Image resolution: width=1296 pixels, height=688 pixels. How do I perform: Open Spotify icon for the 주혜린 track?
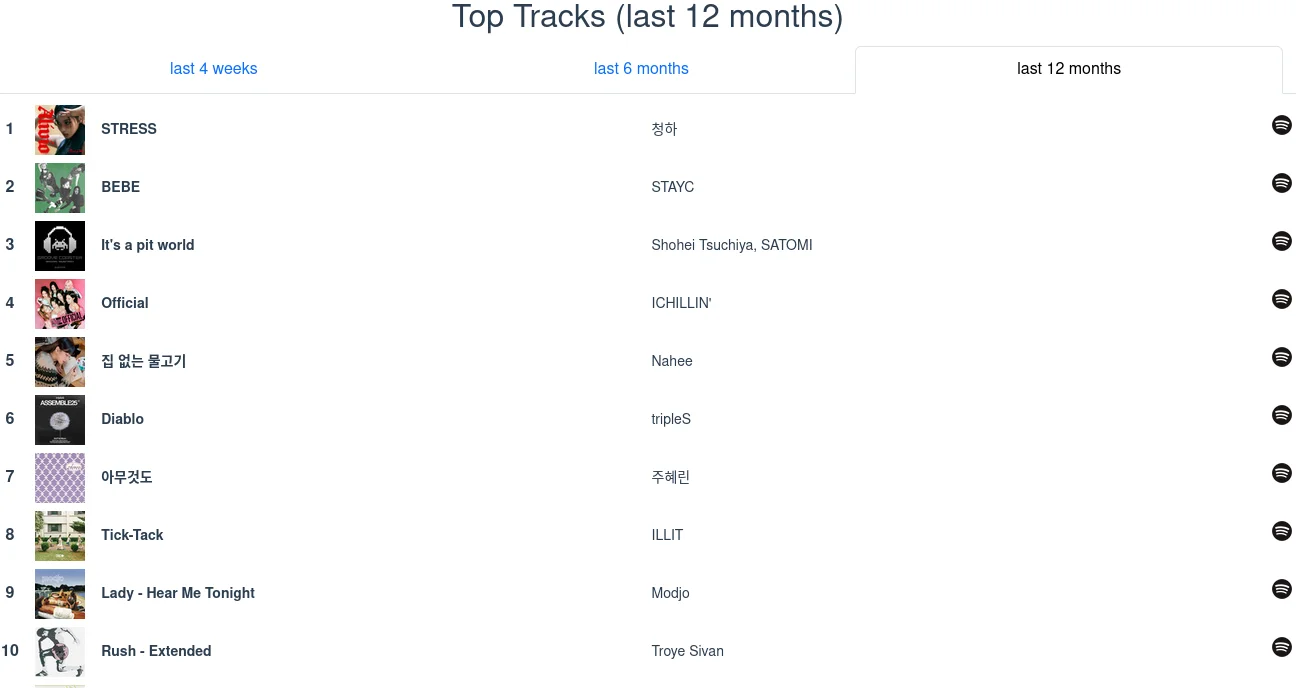(1281, 473)
